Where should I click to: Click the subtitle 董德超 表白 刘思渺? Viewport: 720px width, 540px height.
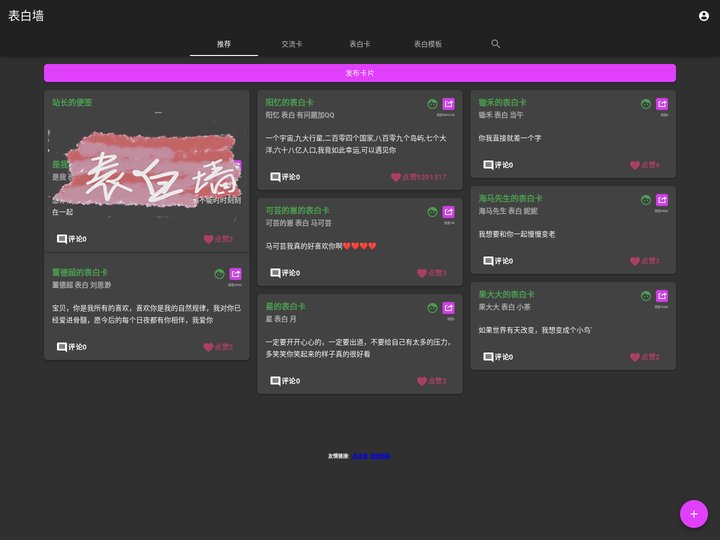point(81,285)
